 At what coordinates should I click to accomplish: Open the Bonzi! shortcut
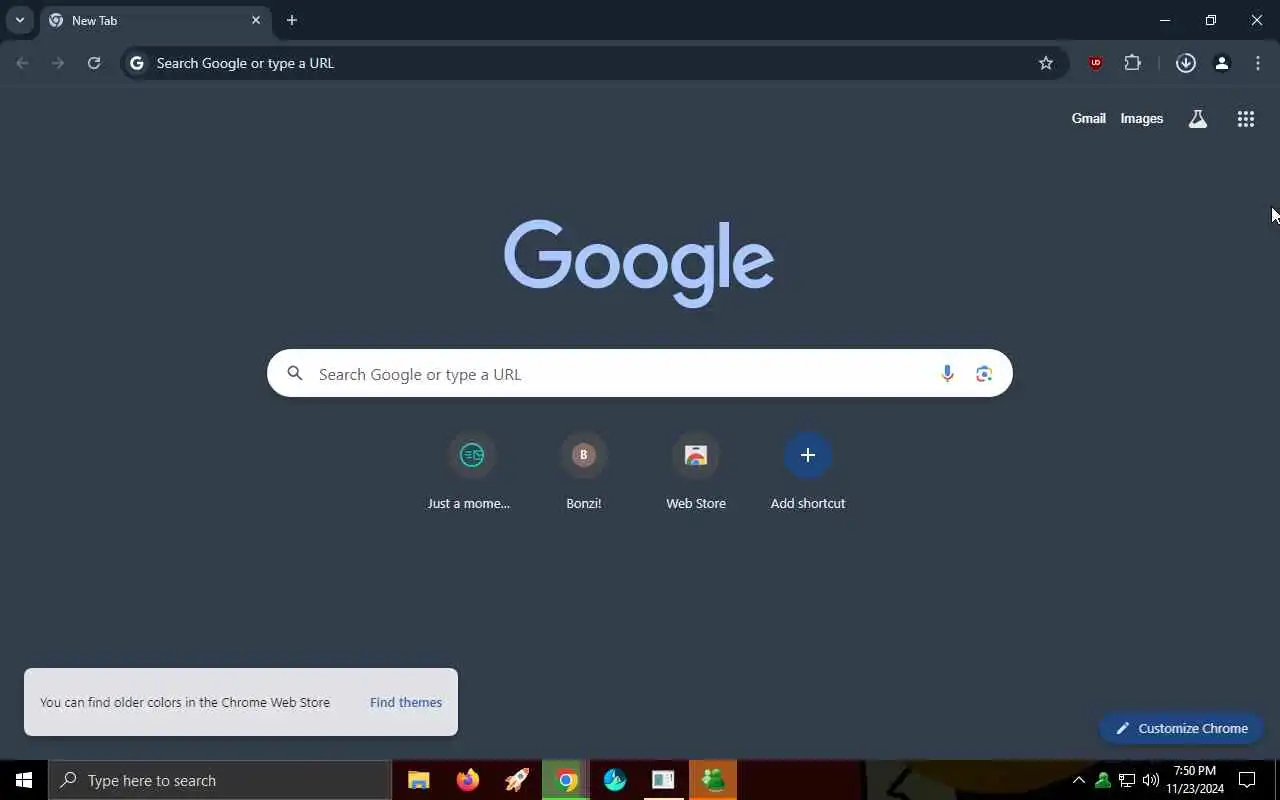tap(584, 472)
